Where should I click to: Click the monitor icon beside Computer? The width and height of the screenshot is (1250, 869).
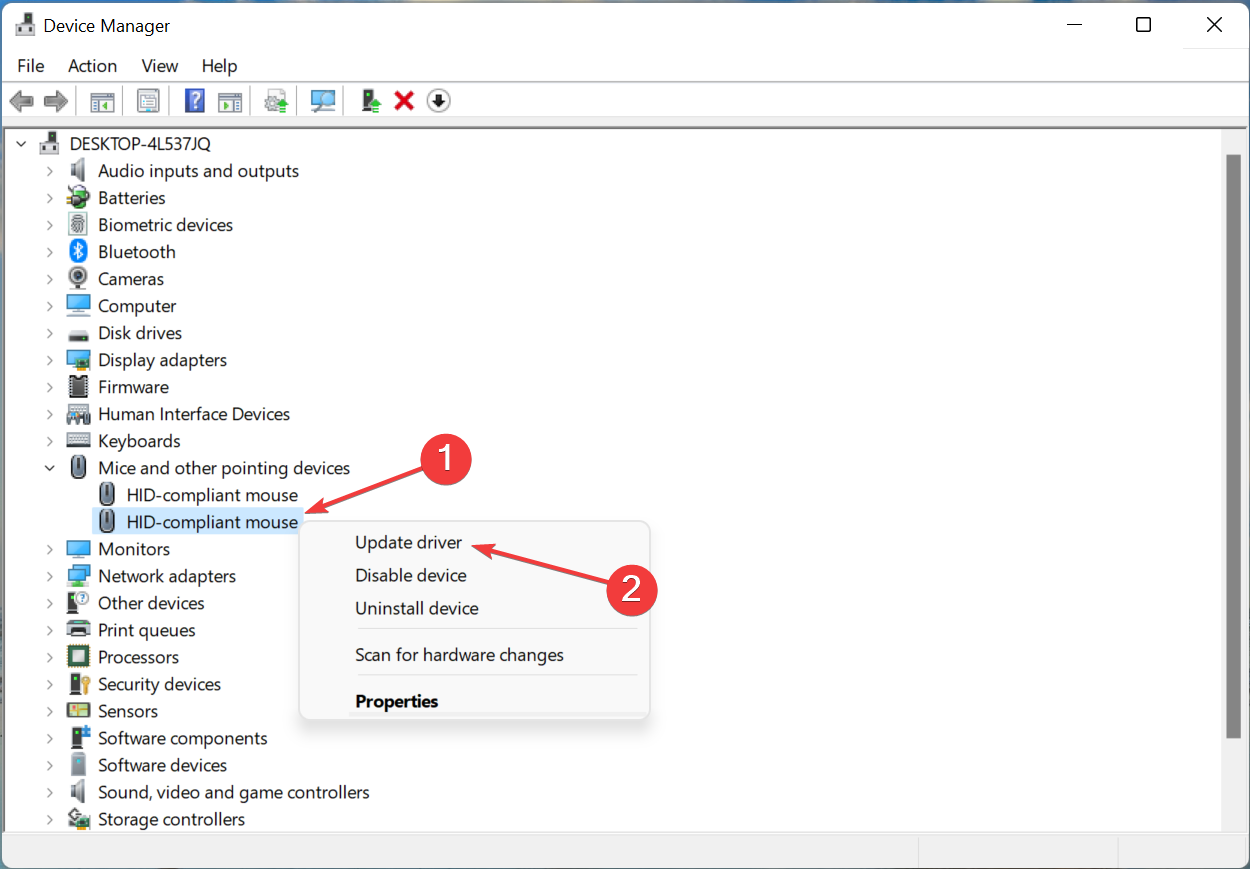point(78,306)
